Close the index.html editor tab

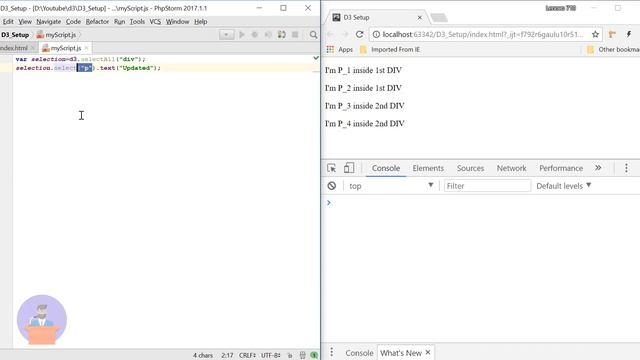pos(33,48)
